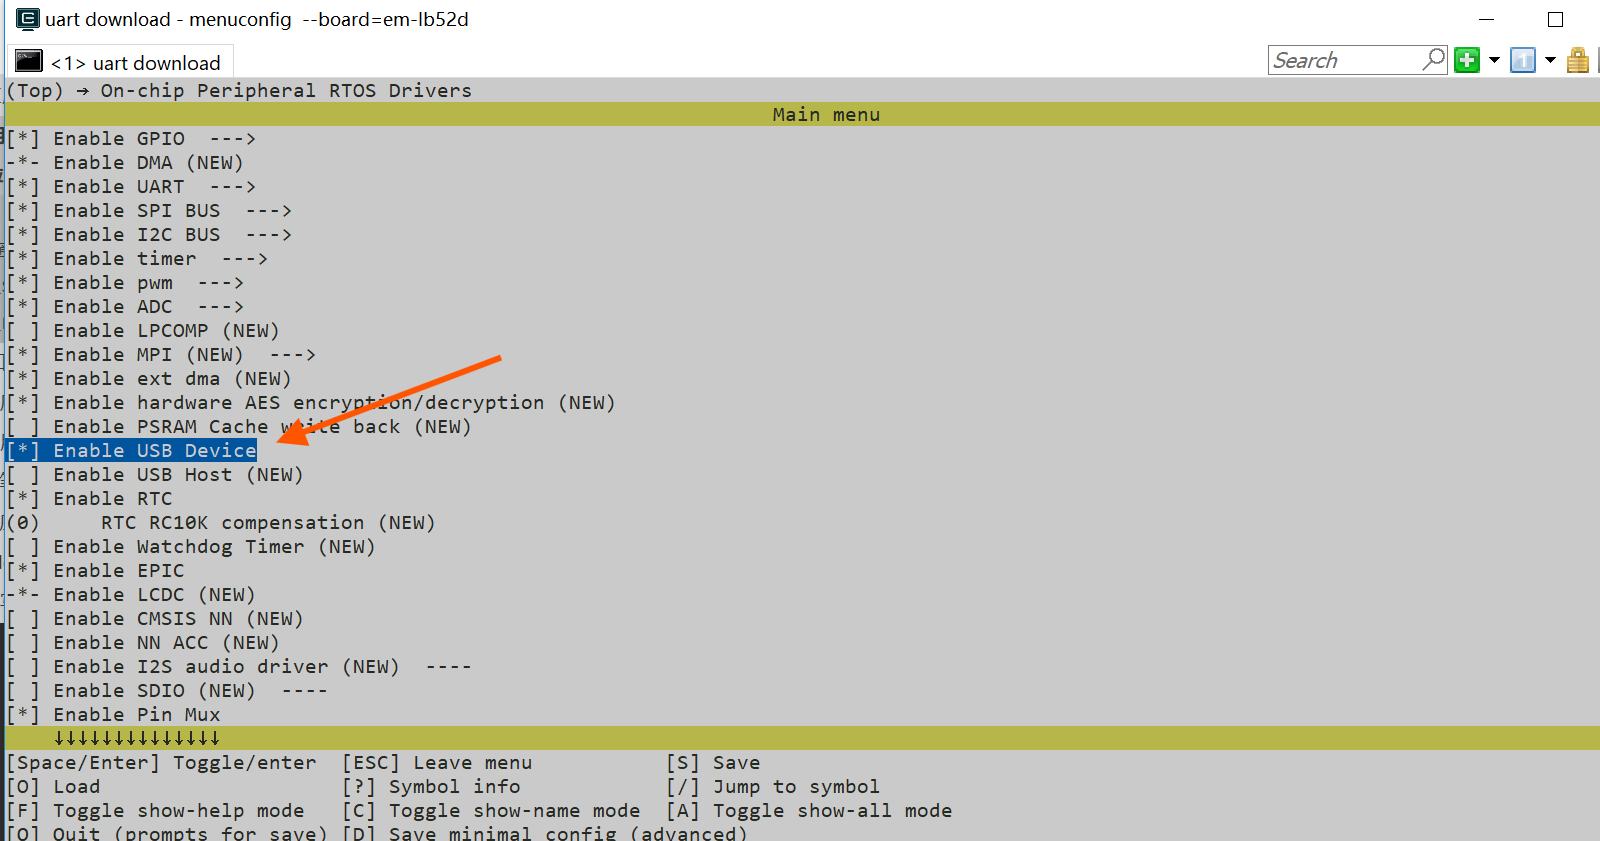
Task: Open dropdown arrow next to new console button
Action: pyautogui.click(x=1494, y=61)
